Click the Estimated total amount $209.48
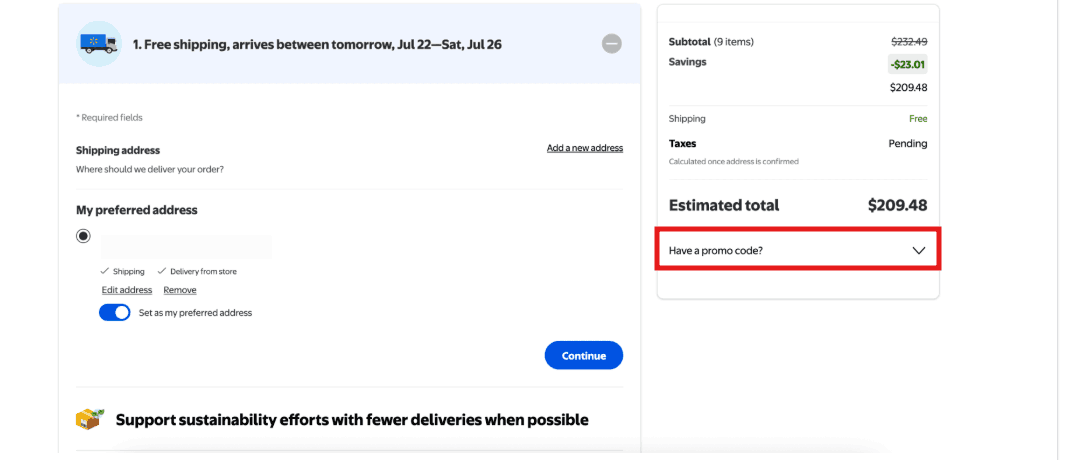This screenshot has width=1092, height=460. tap(897, 205)
